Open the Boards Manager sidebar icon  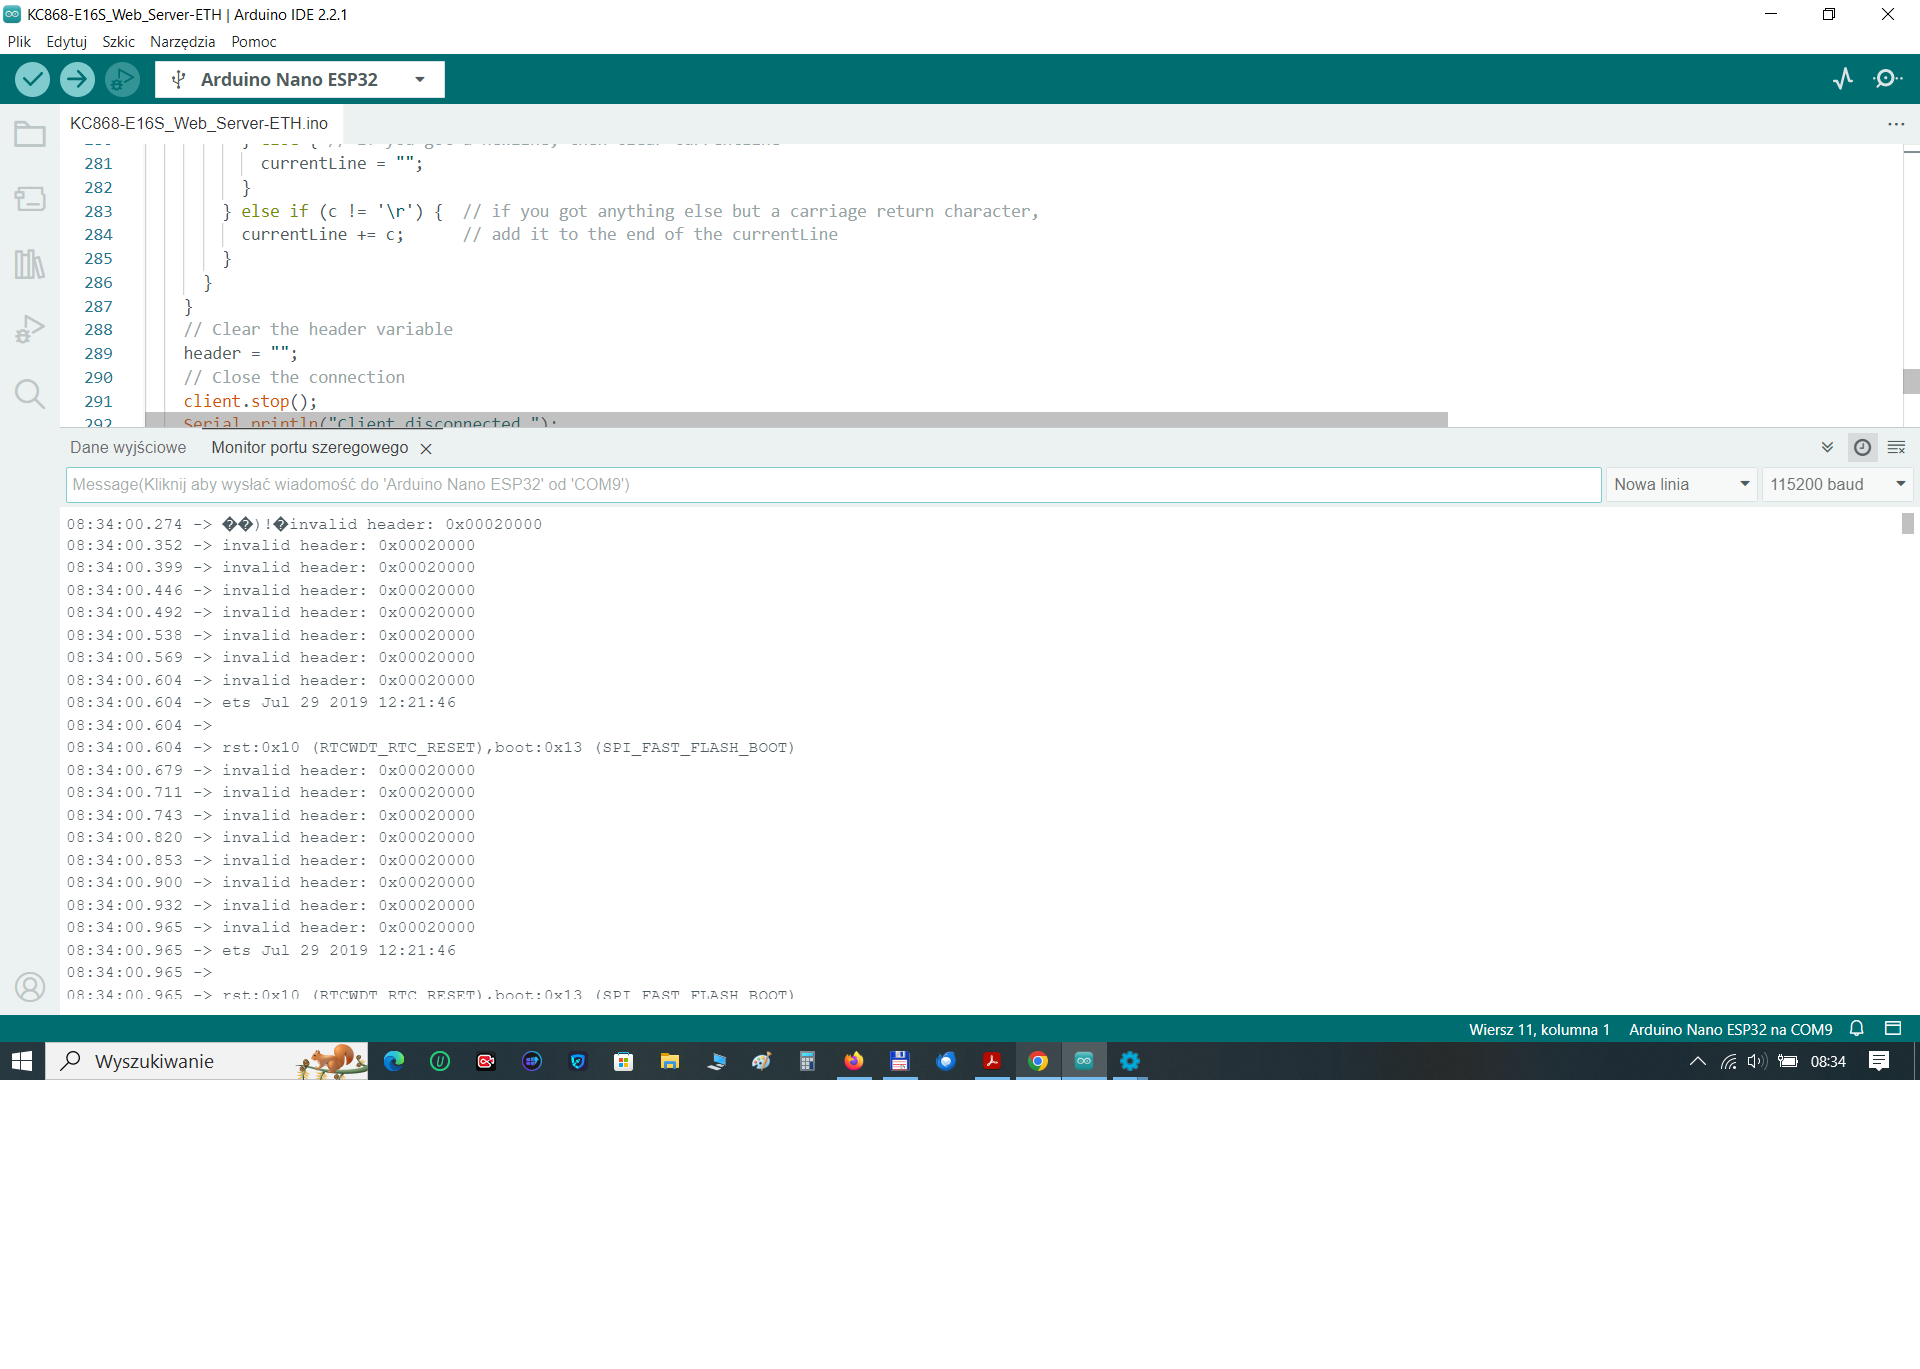click(x=30, y=199)
